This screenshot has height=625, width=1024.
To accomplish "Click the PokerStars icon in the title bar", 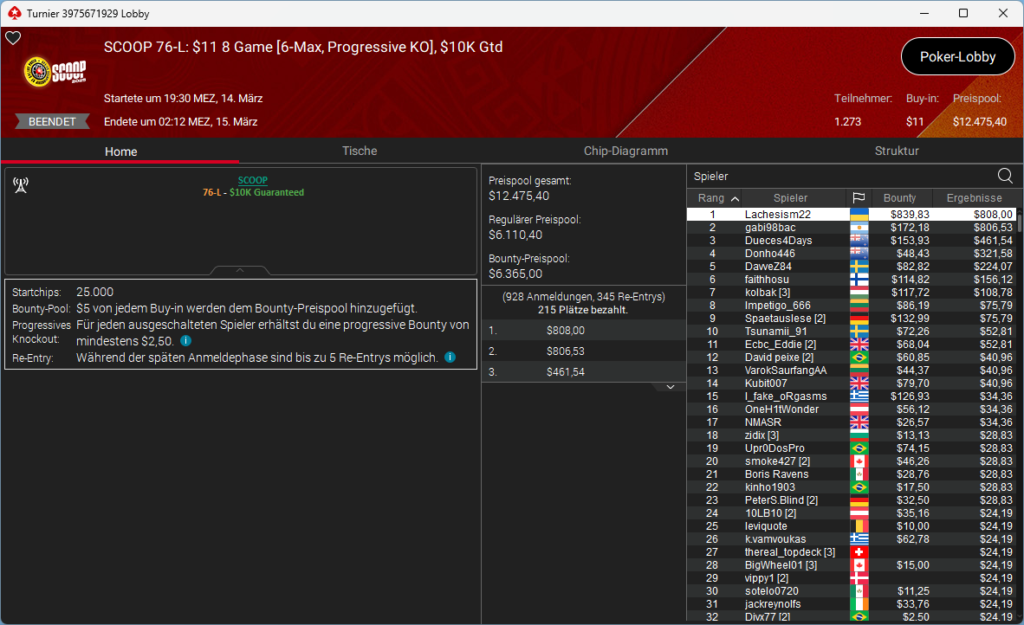I will click(x=13, y=13).
